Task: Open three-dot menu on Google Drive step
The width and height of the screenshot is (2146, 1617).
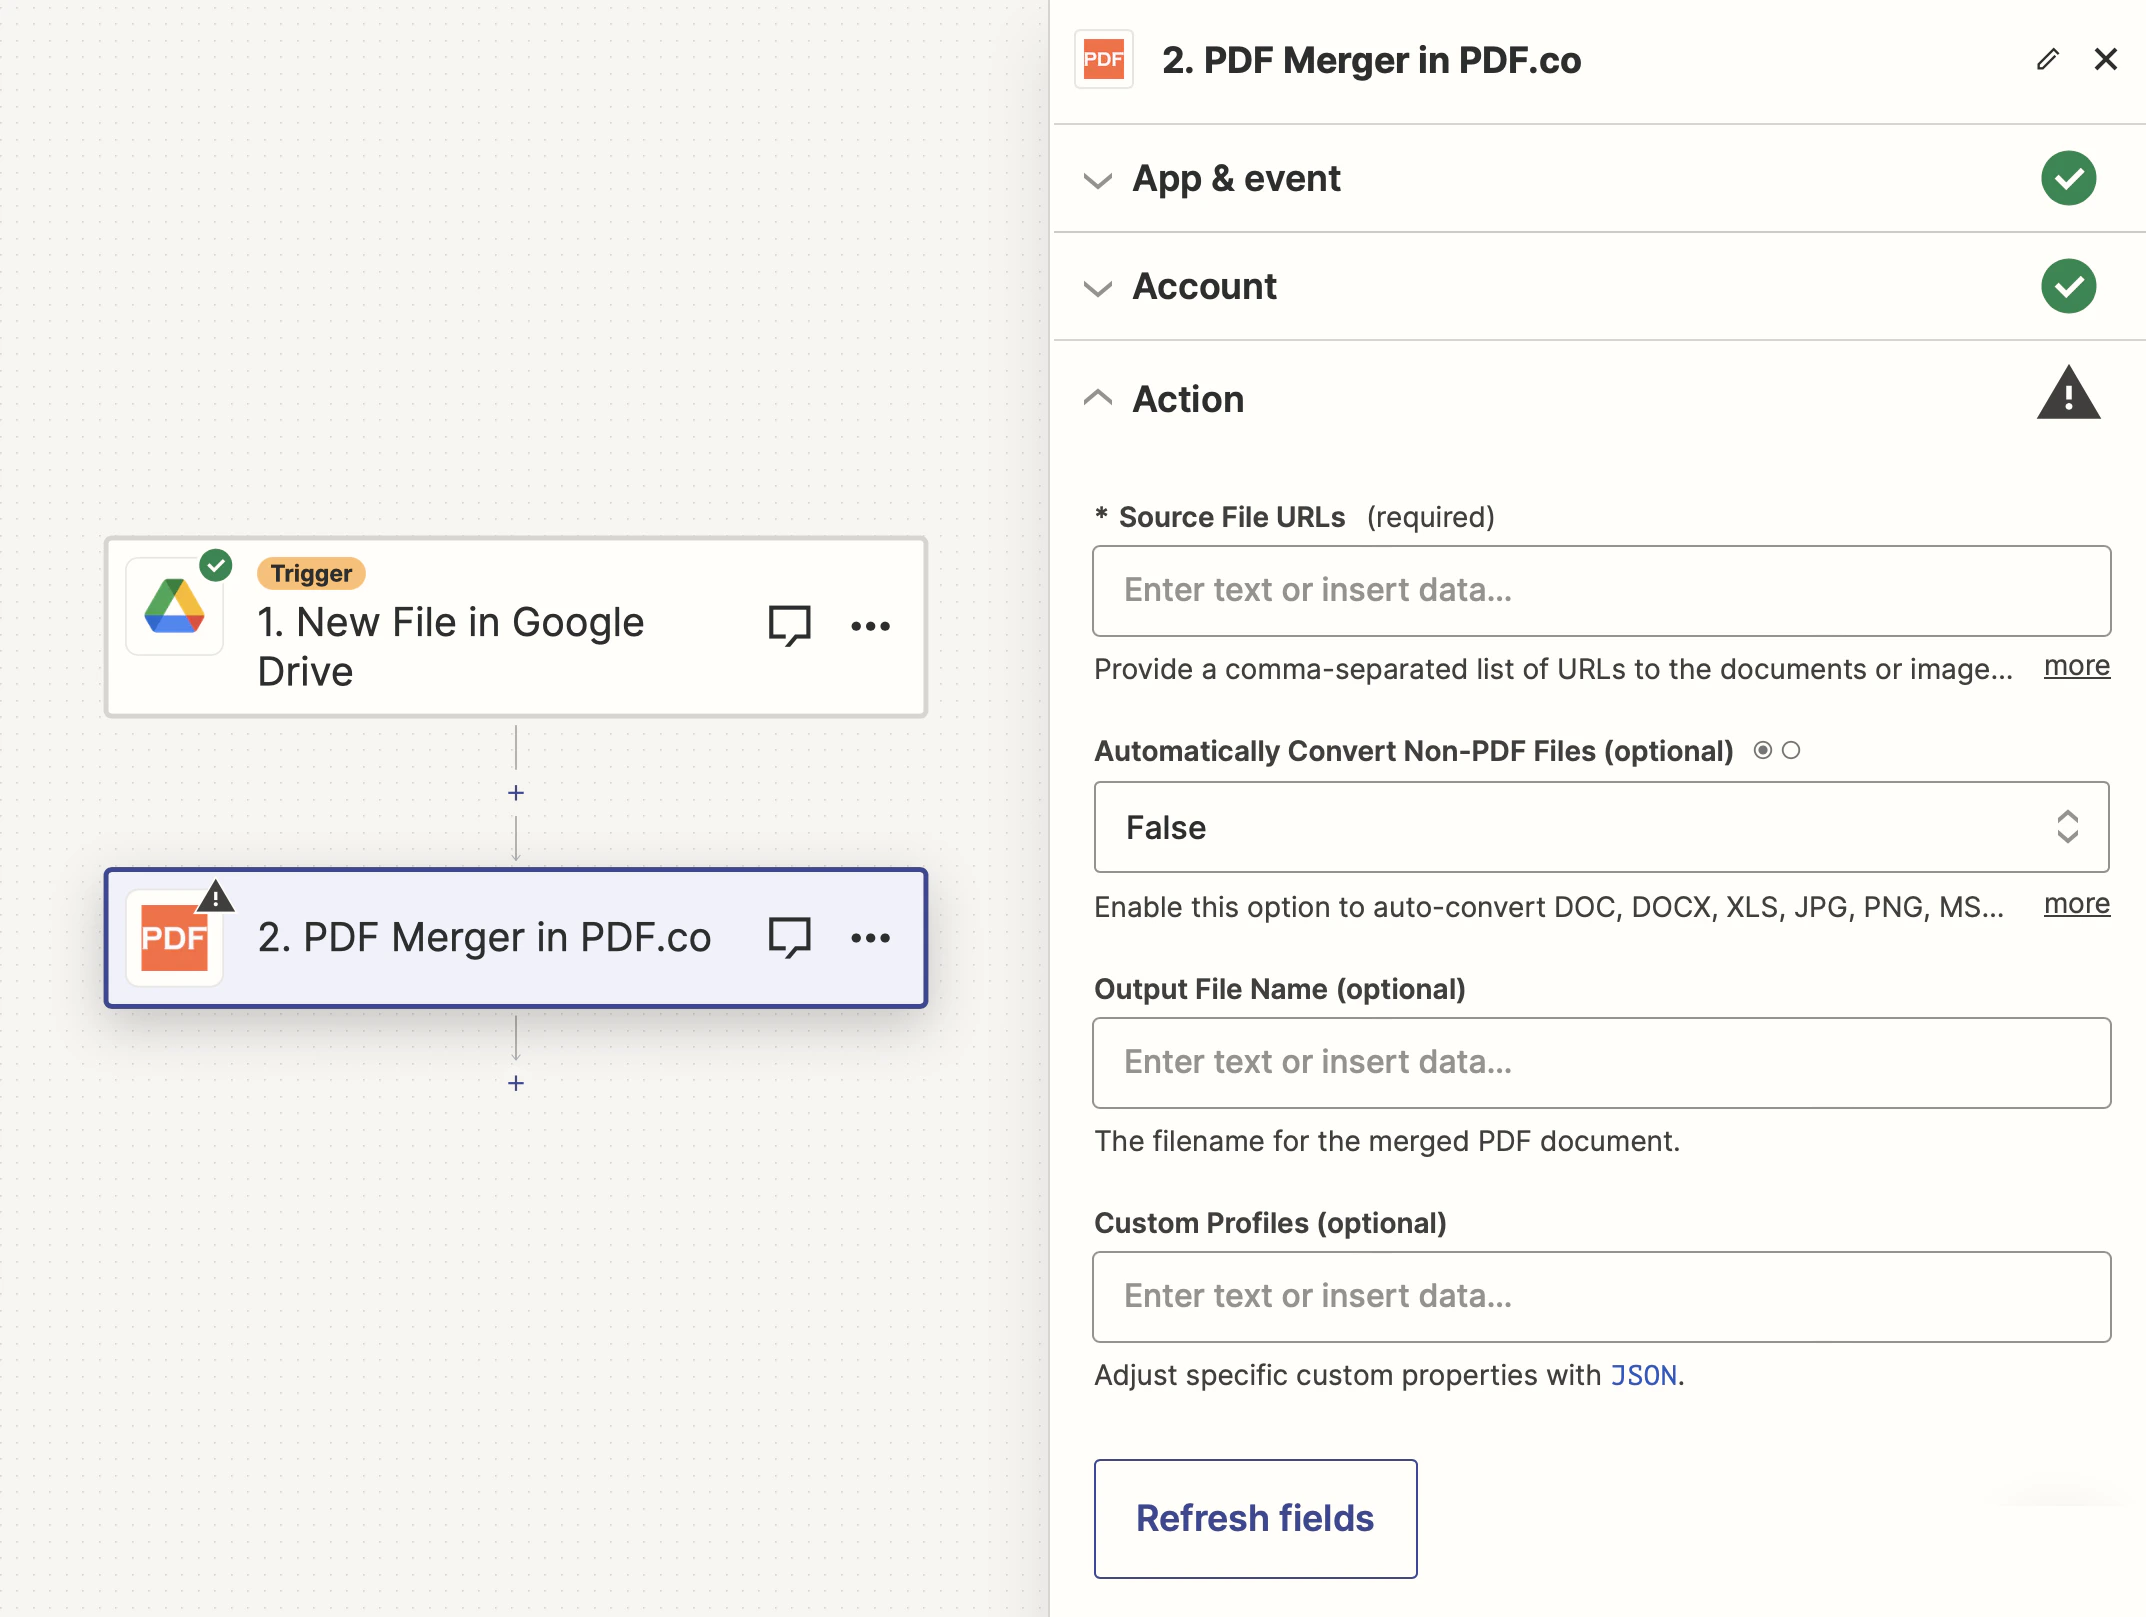Action: point(870,626)
